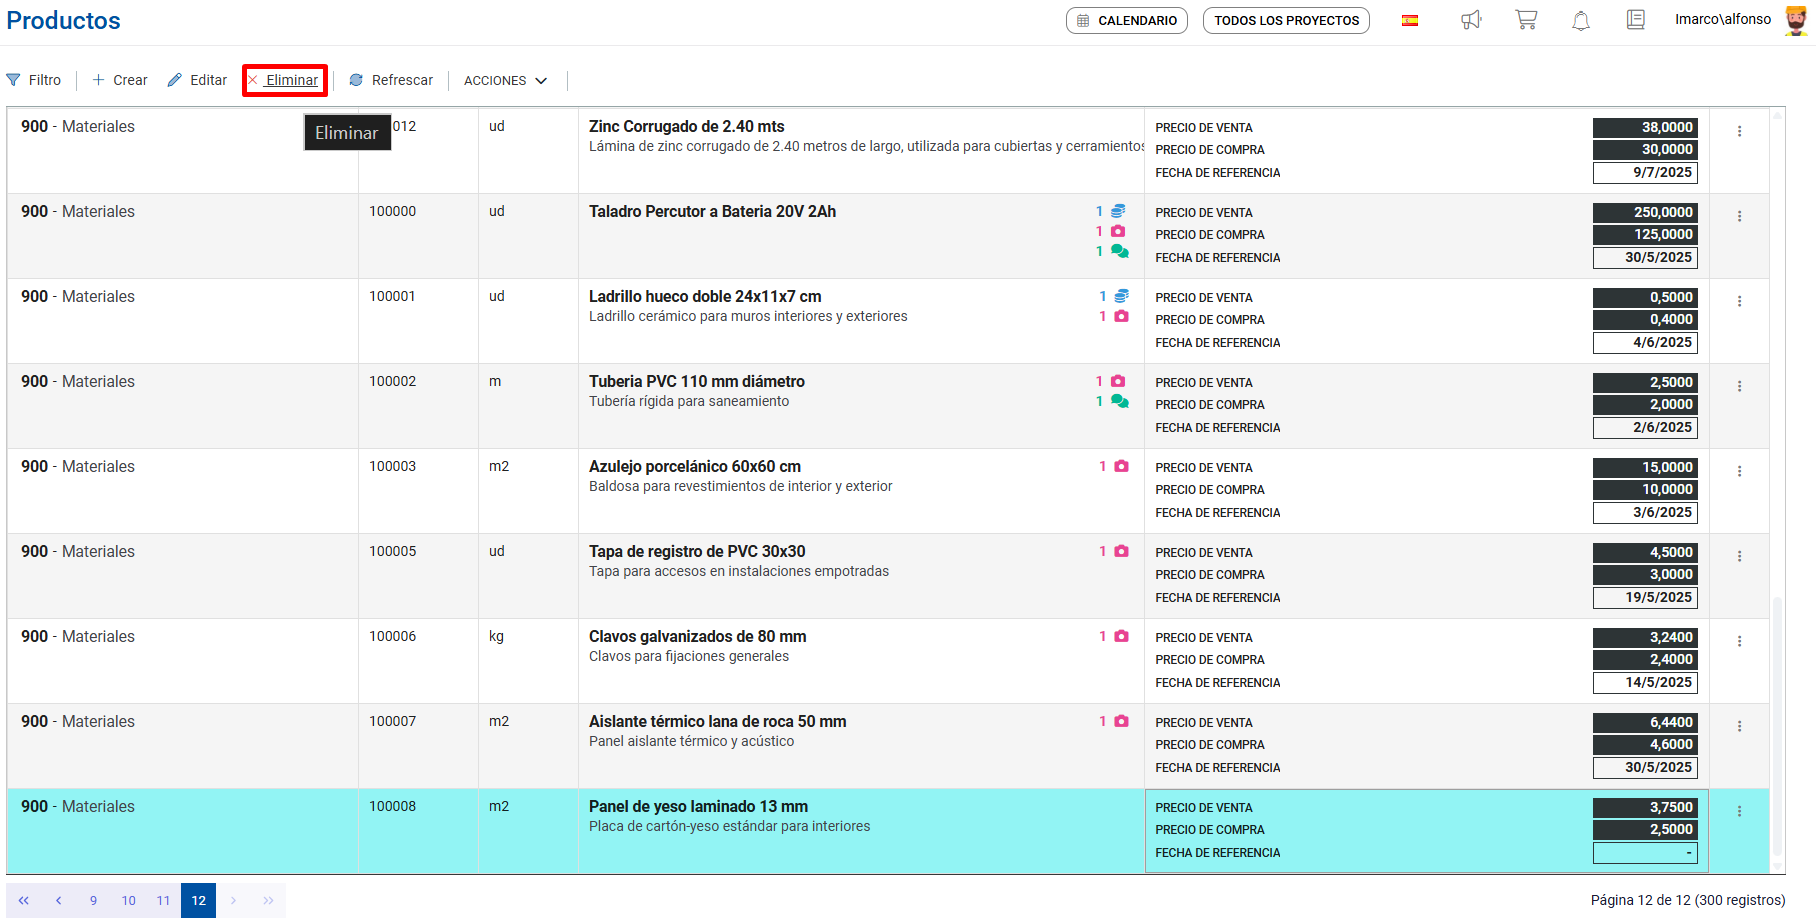Go to page 10

click(x=129, y=901)
